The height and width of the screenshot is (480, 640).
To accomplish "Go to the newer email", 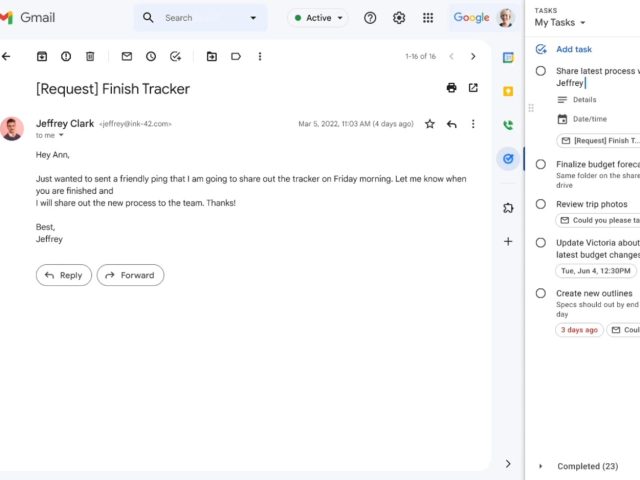I will tap(451, 56).
